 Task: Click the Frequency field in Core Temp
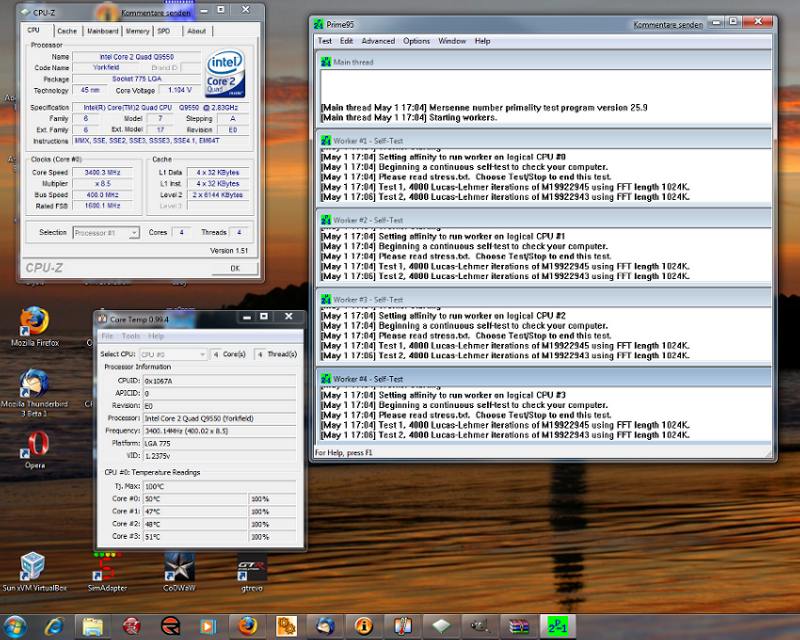point(219,431)
